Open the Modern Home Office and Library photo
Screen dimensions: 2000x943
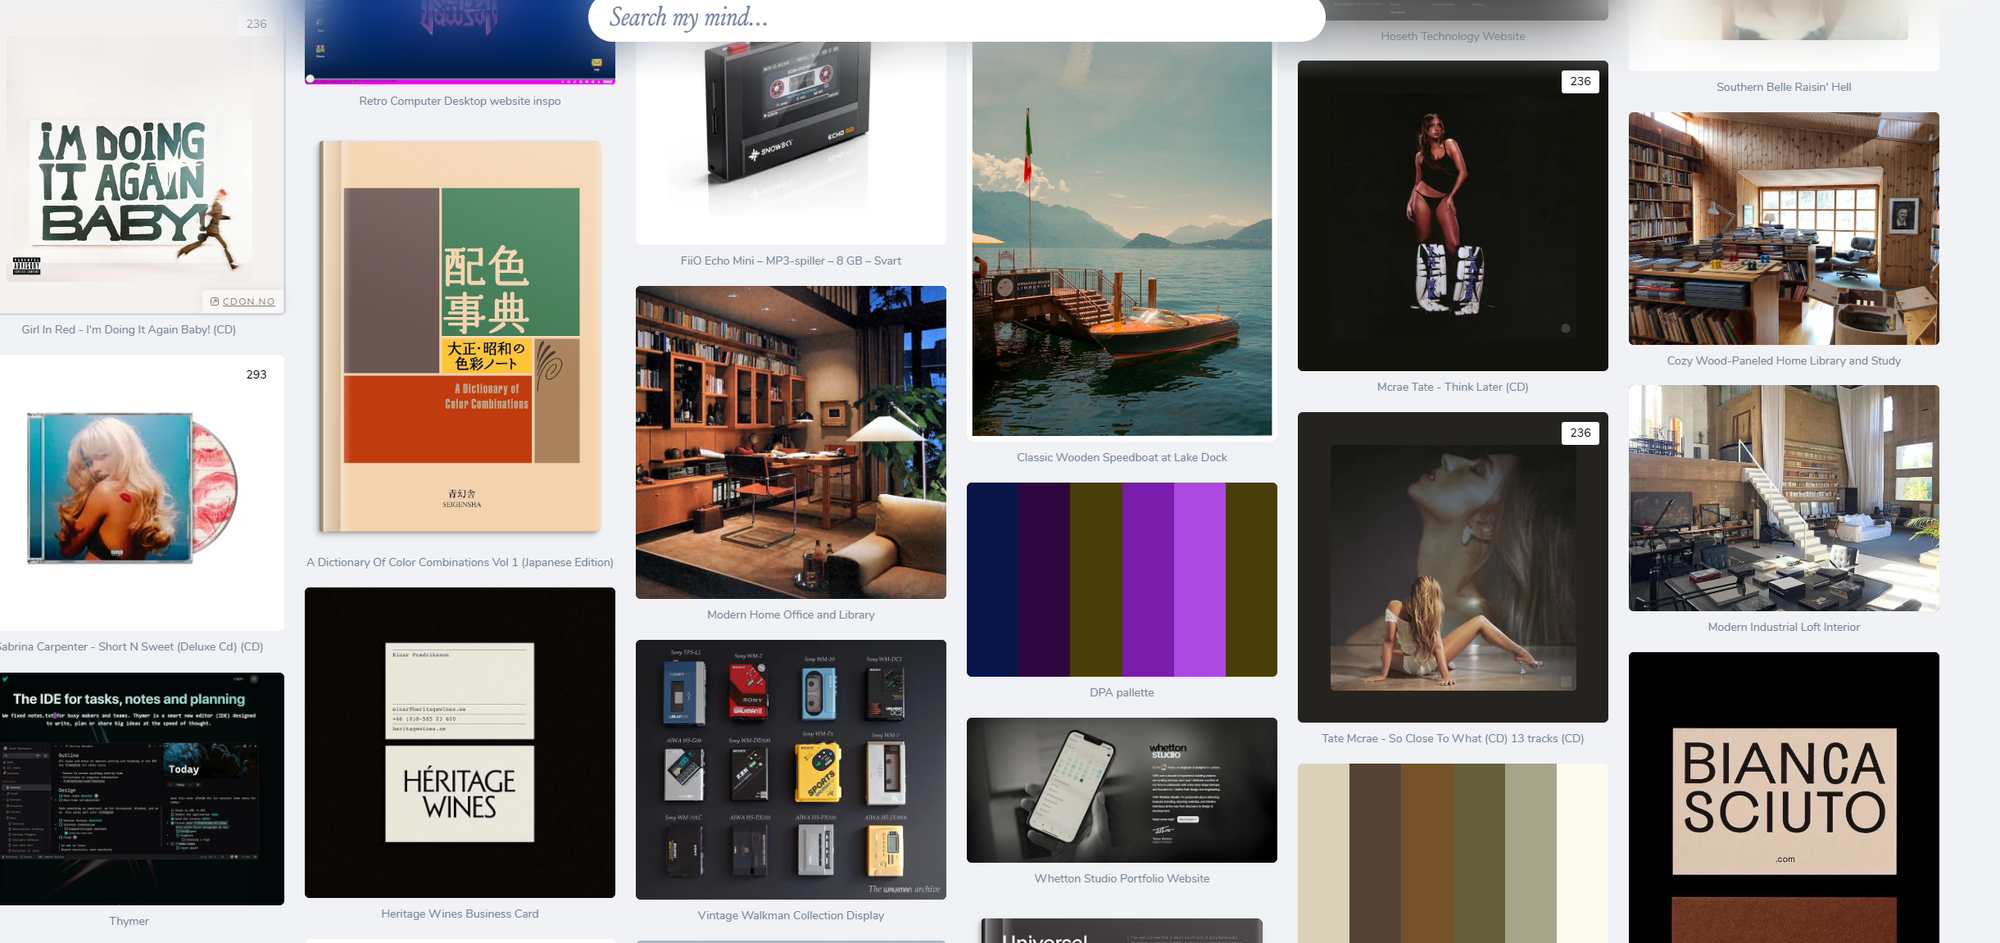tap(790, 442)
